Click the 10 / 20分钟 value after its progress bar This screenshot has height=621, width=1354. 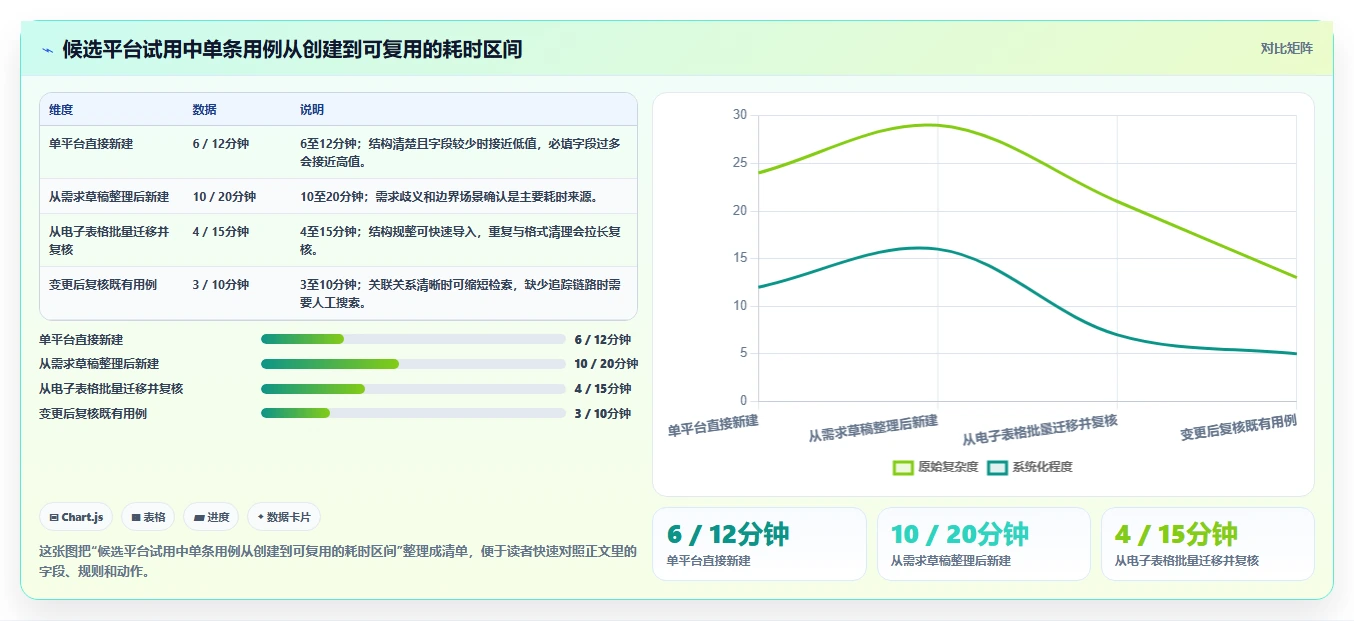pyautogui.click(x=606, y=364)
